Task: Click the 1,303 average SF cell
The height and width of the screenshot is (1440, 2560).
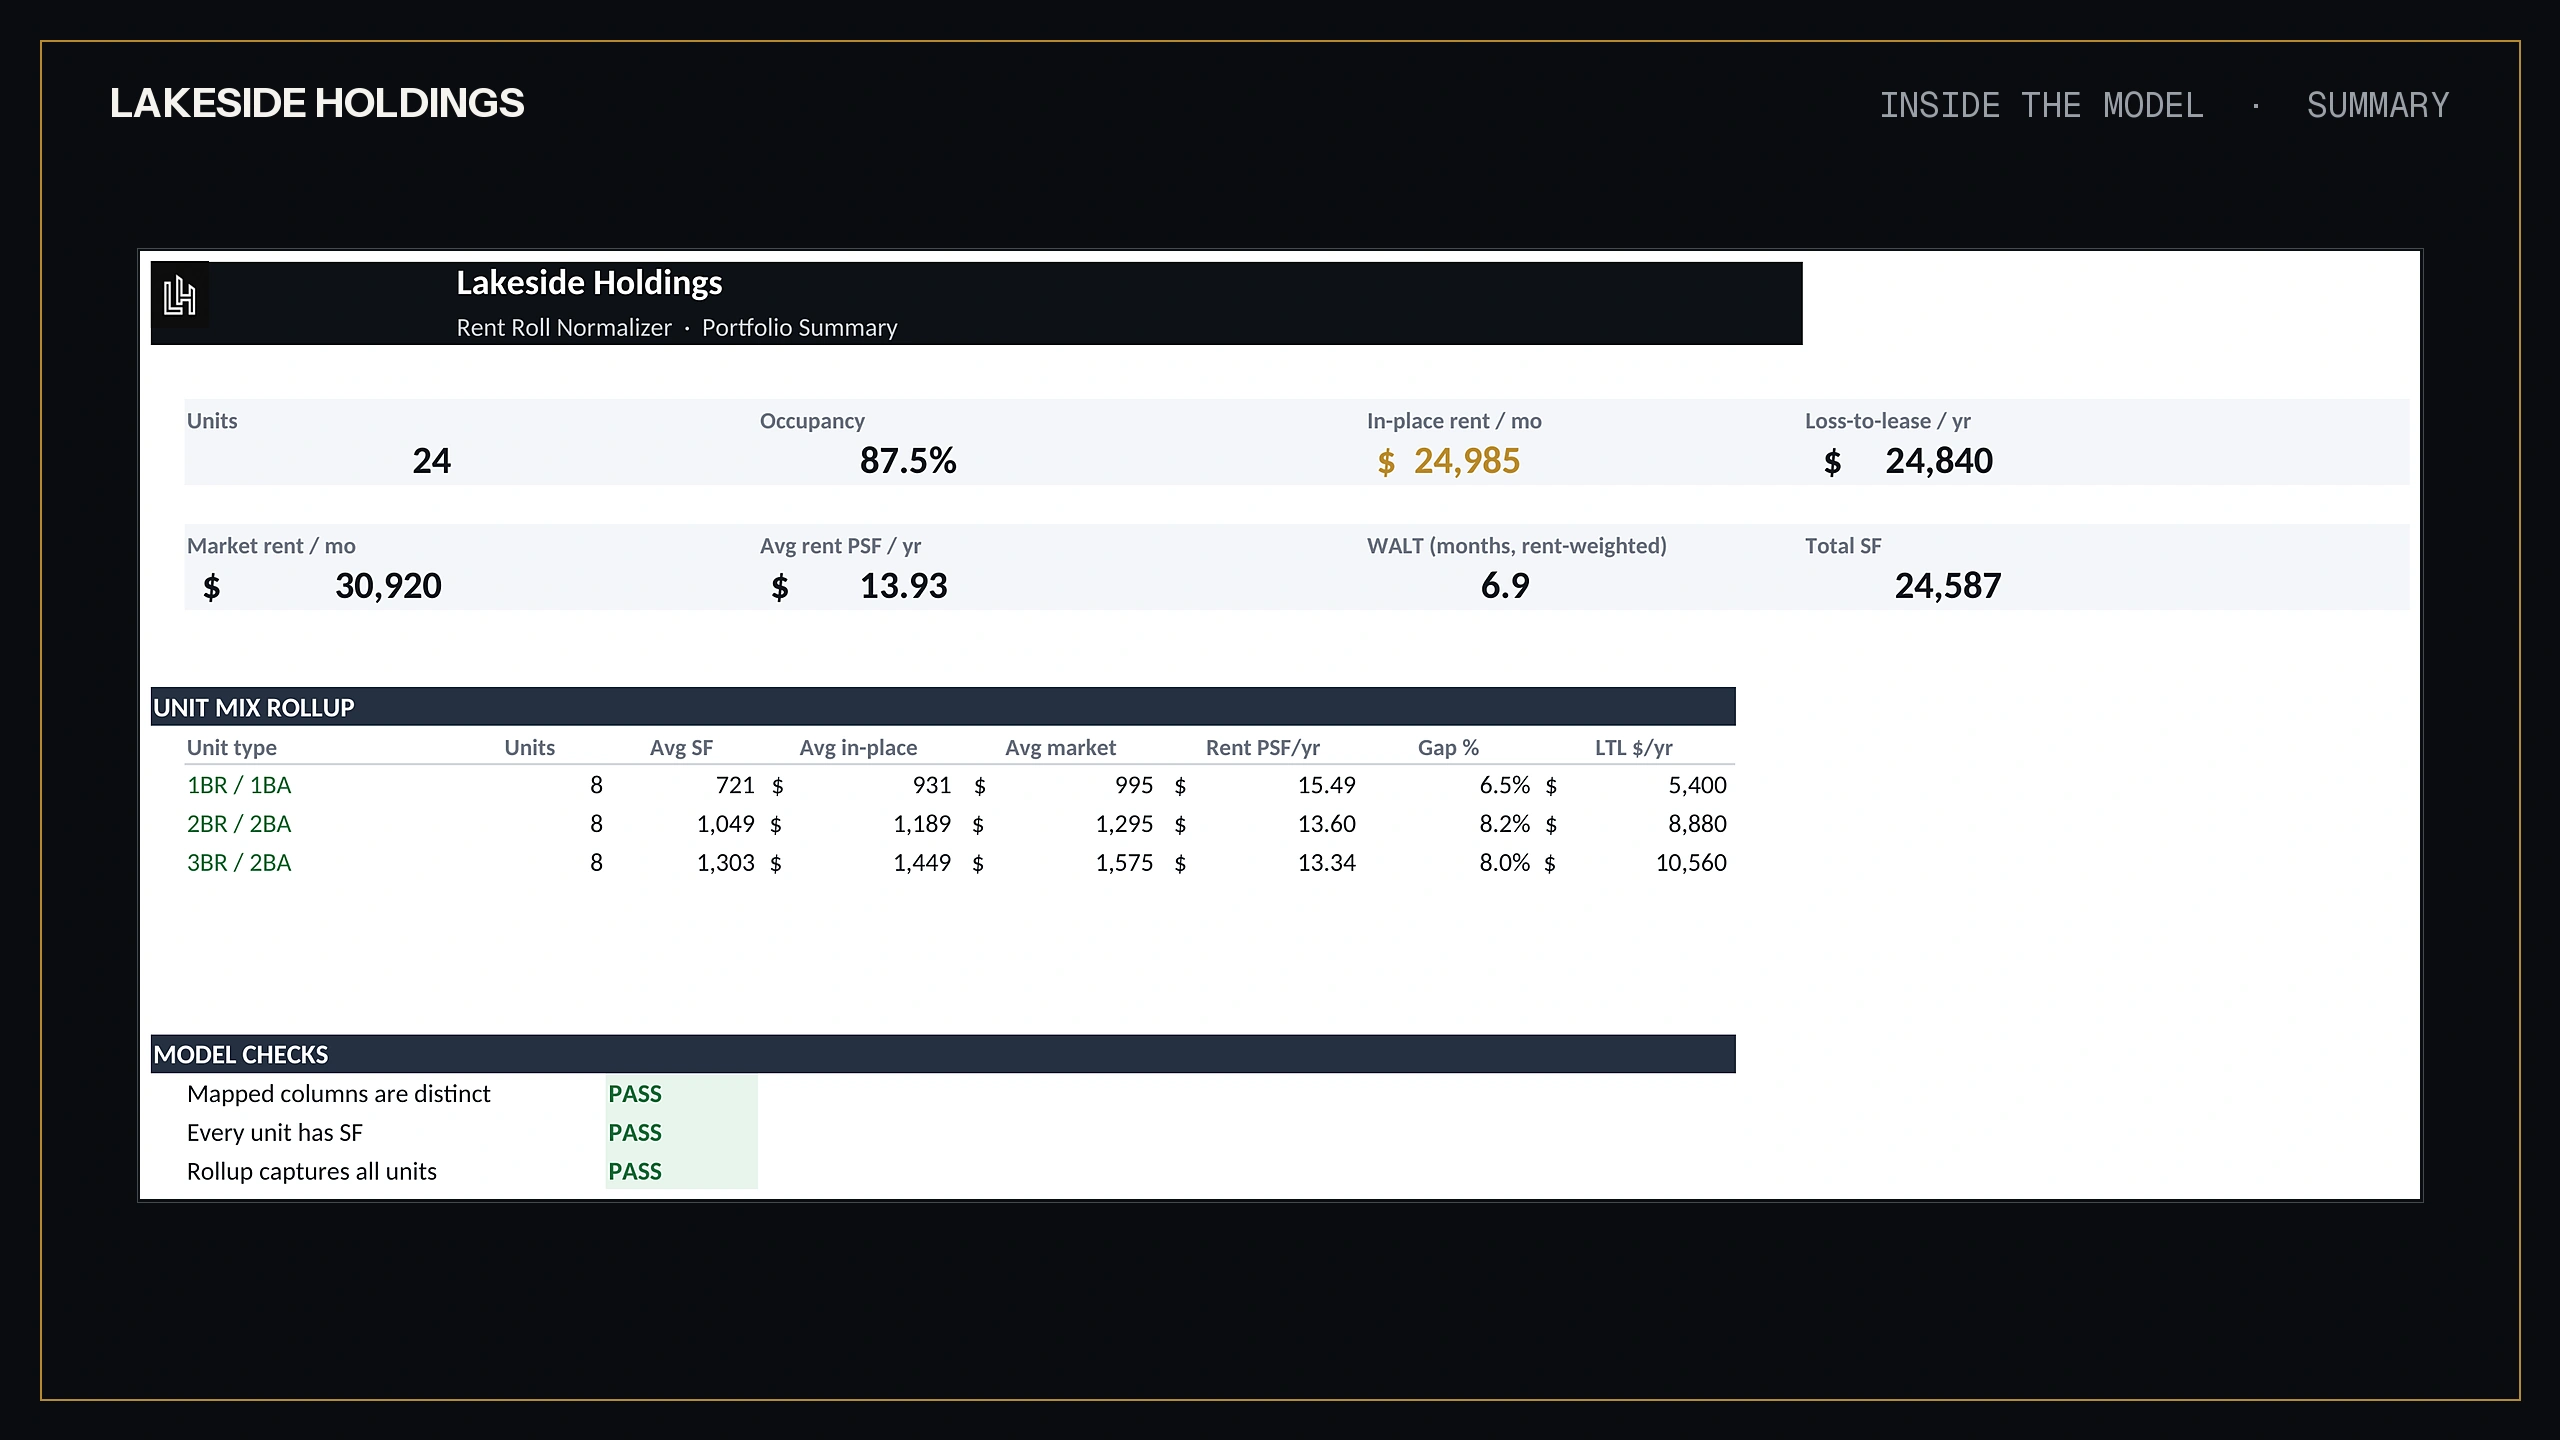Action: (726, 863)
